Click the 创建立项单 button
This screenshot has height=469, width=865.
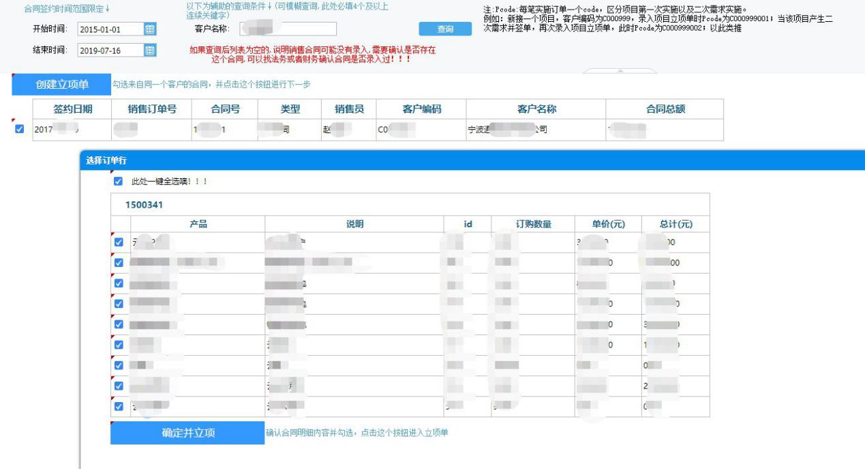coord(61,84)
